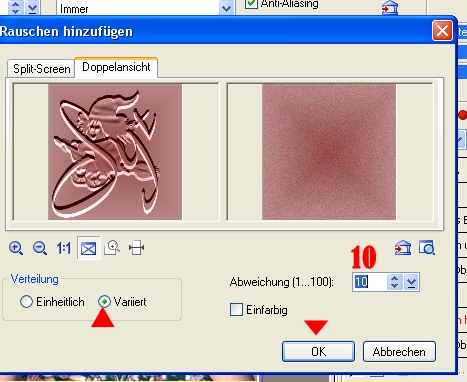This screenshot has height=382, width=467.
Task: Click the reset icon beside Anti-Aliasing
Action: pyautogui.click(x=390, y=8)
